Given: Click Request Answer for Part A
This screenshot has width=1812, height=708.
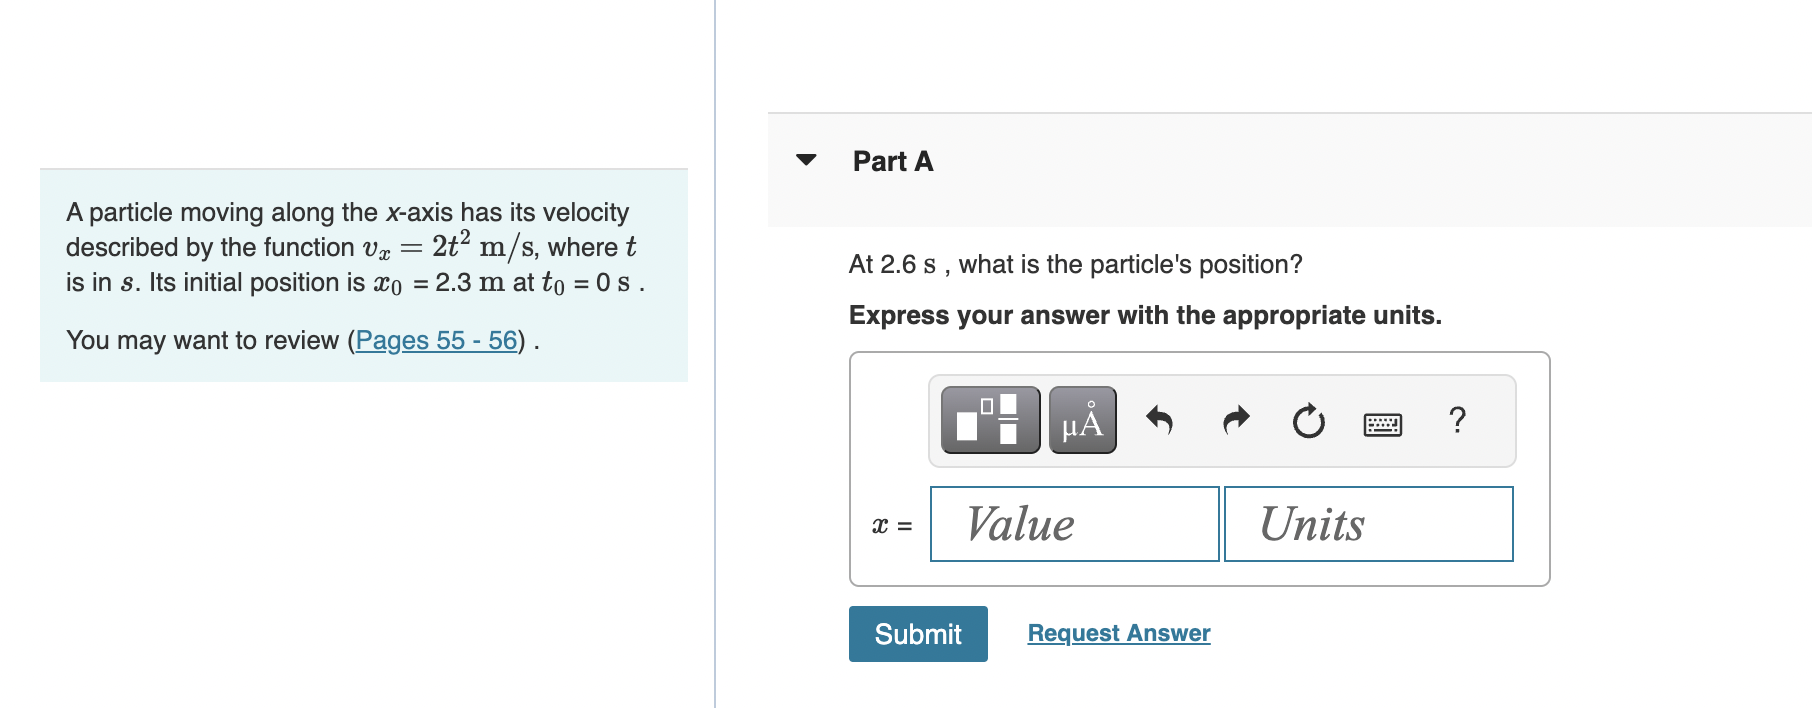Looking at the screenshot, I should tap(1118, 632).
